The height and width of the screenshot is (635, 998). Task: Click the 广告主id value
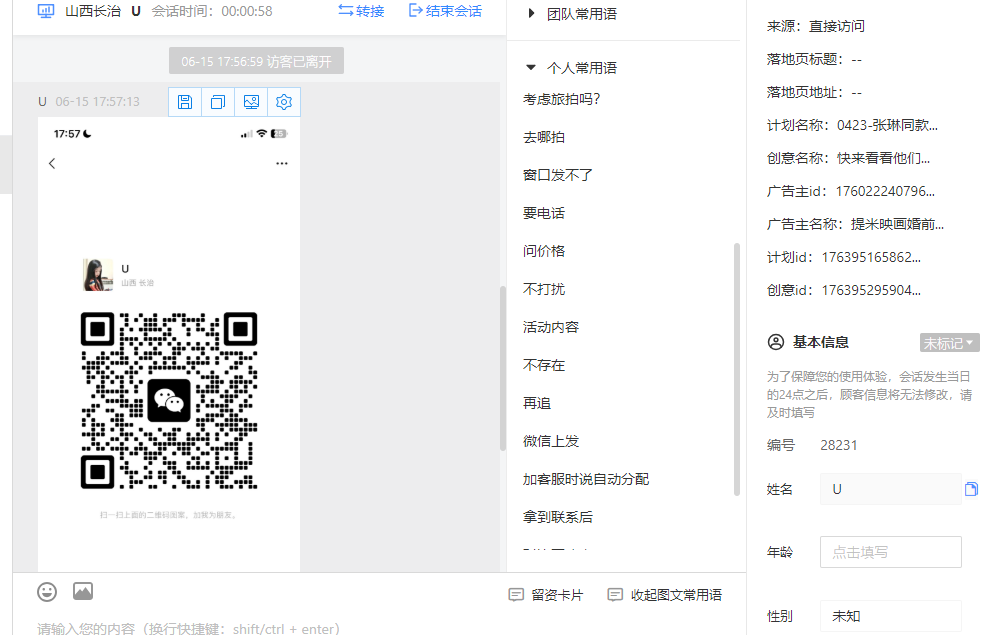[x=885, y=192]
